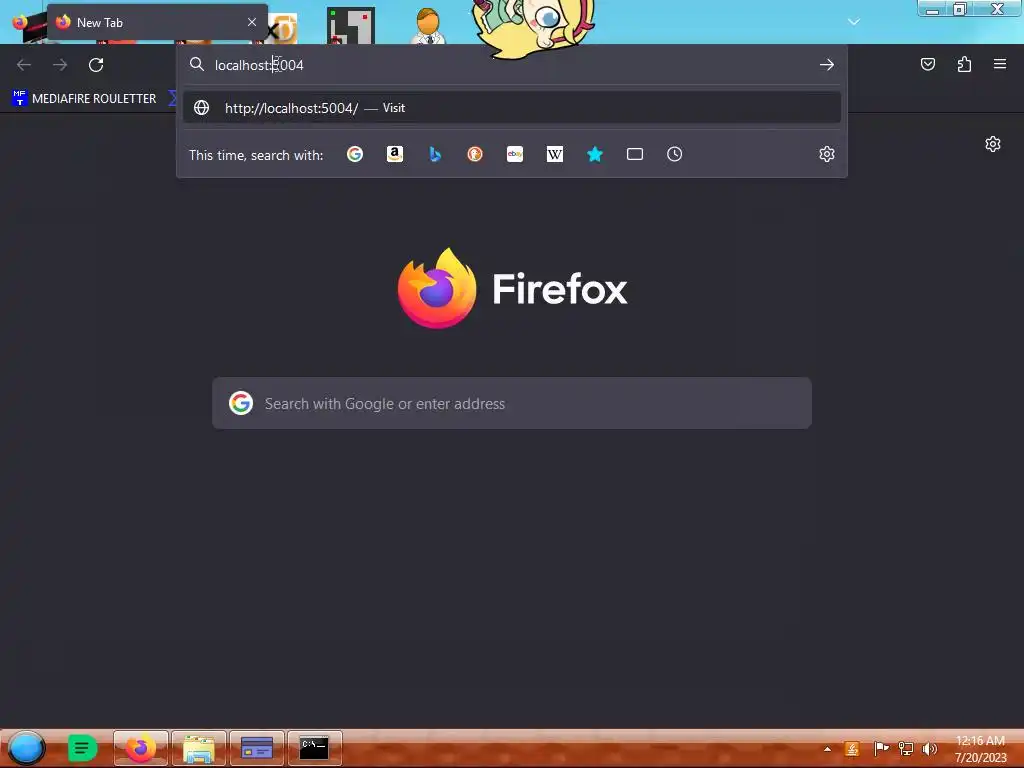Close the New Tab tab
Viewport: 1024px width, 768px height.
click(x=252, y=22)
